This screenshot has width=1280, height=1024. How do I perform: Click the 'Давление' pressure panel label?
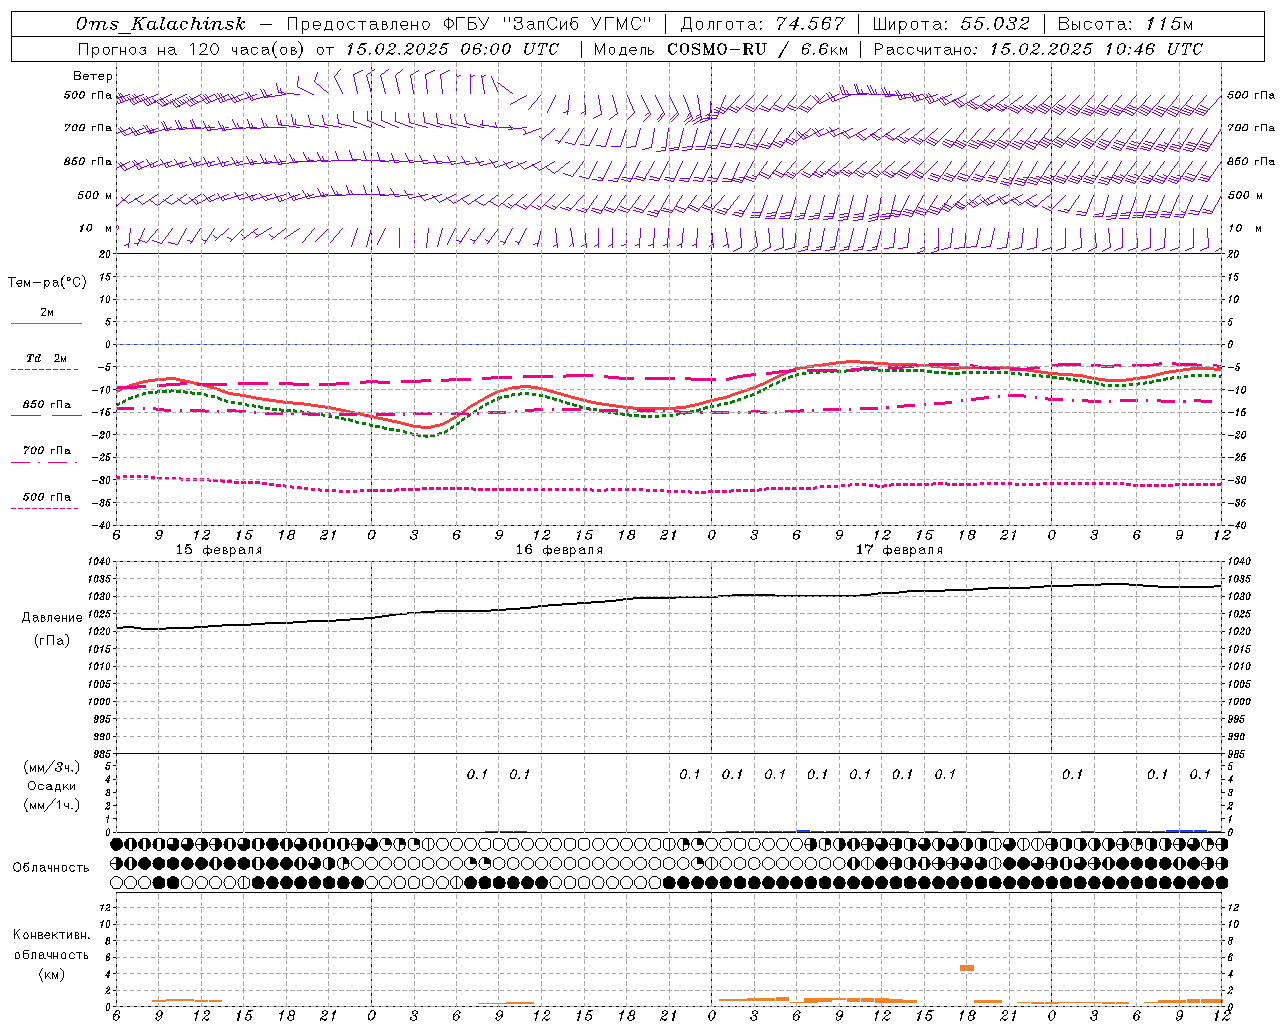point(52,618)
